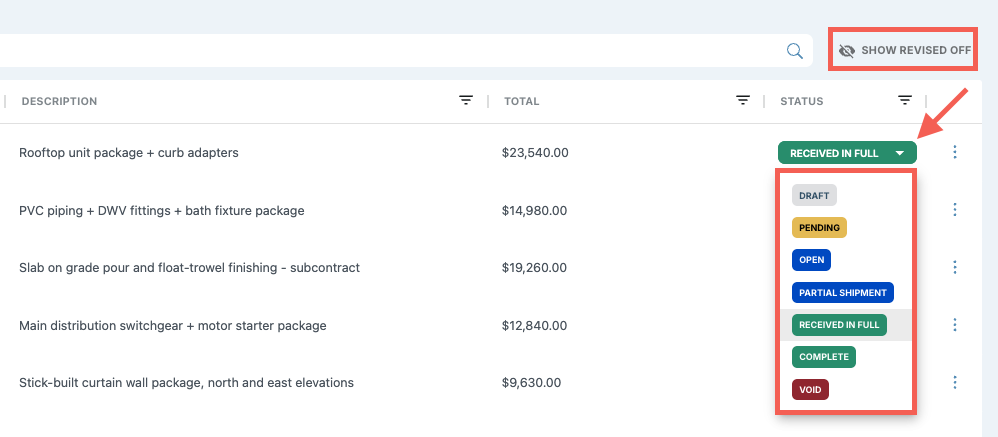Click the Description column header

59,101
